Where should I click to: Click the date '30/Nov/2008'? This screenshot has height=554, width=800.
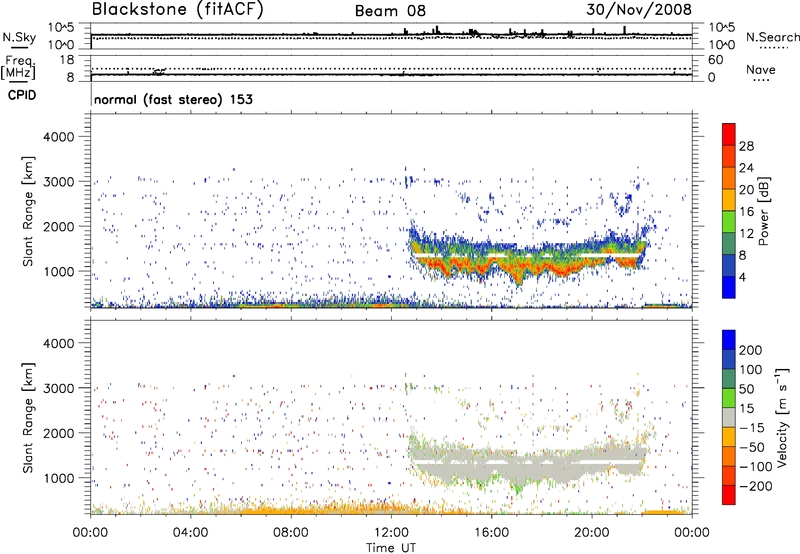639,9
